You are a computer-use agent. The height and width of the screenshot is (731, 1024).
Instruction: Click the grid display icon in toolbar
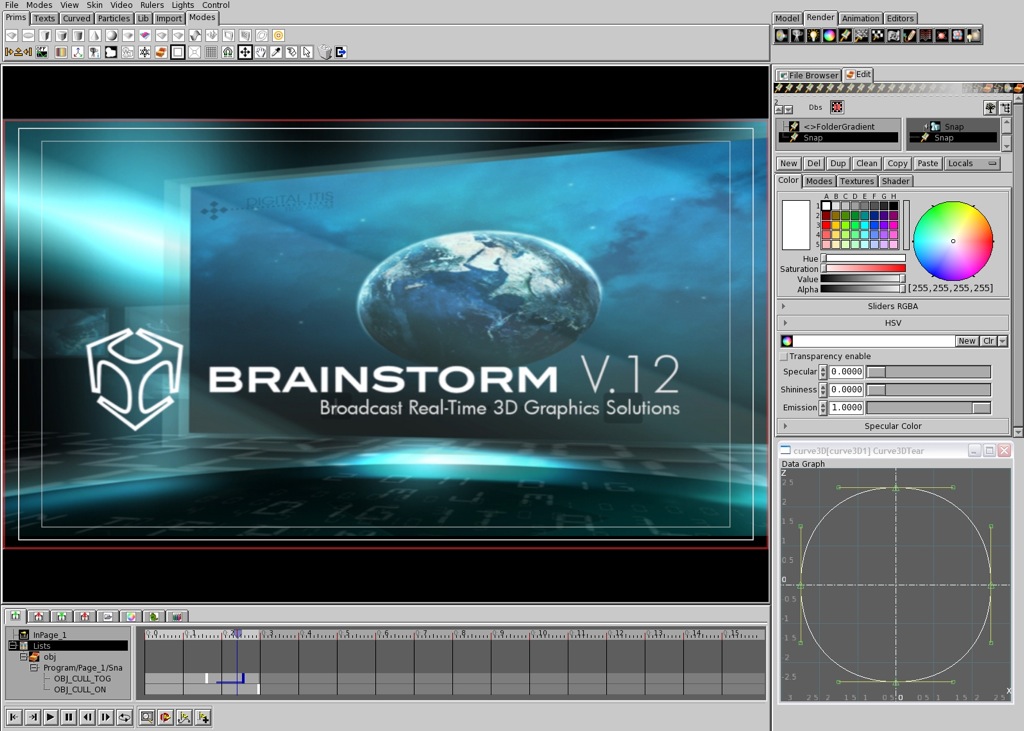[x=211, y=52]
